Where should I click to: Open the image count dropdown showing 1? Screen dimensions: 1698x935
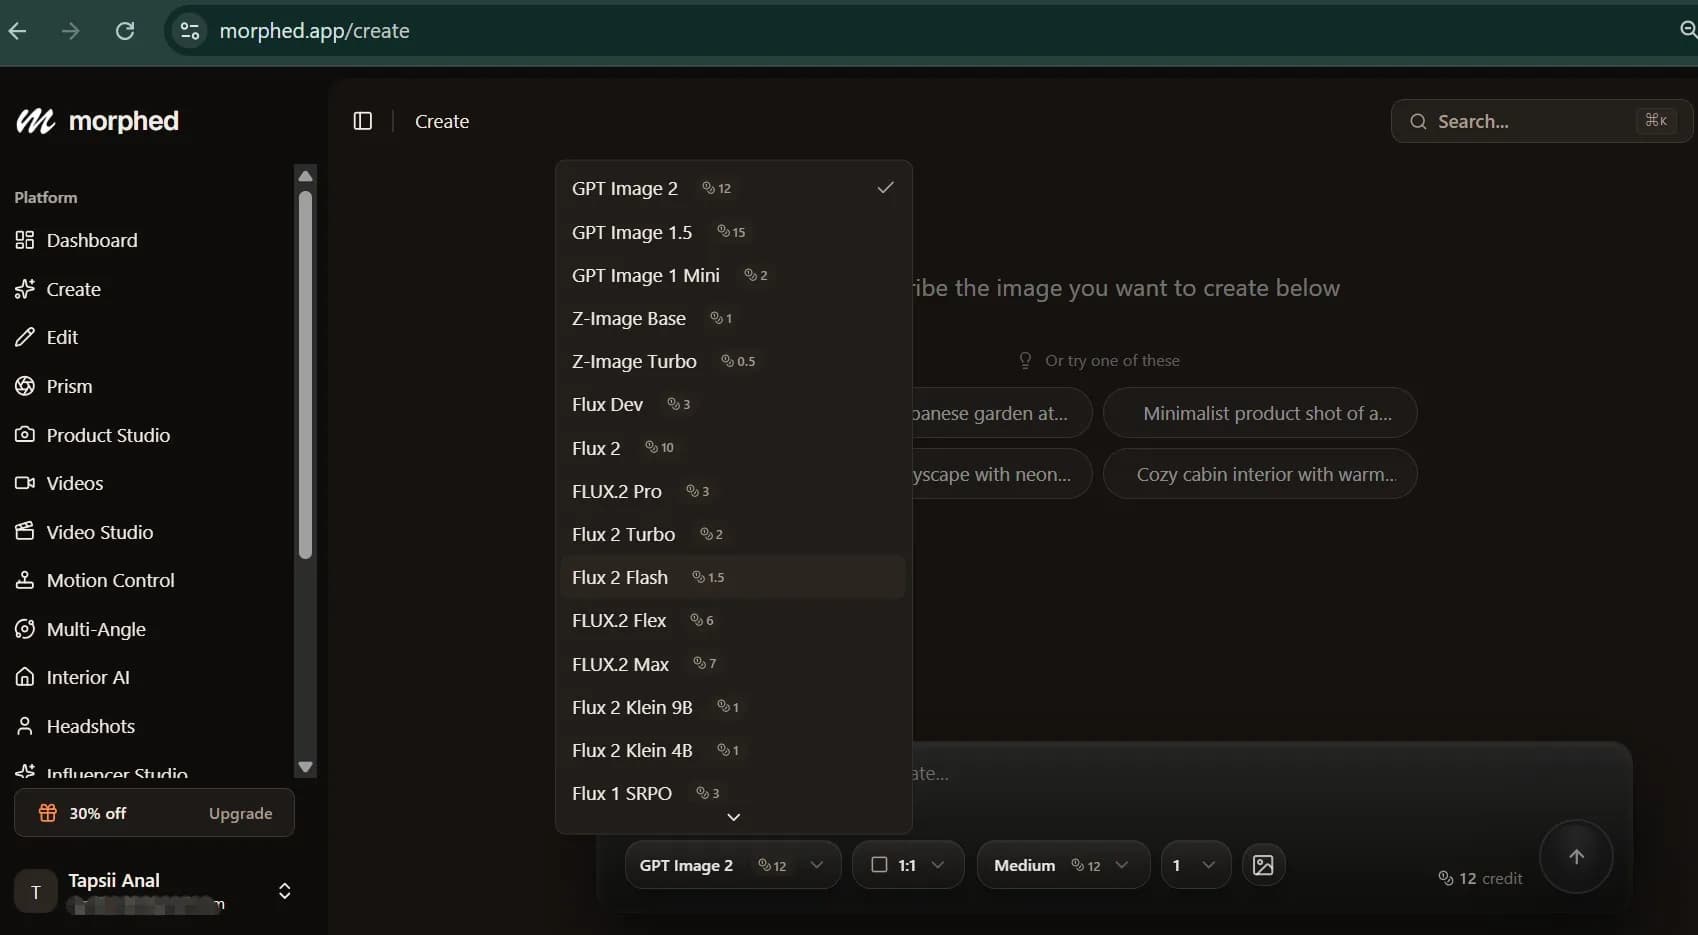click(x=1195, y=865)
